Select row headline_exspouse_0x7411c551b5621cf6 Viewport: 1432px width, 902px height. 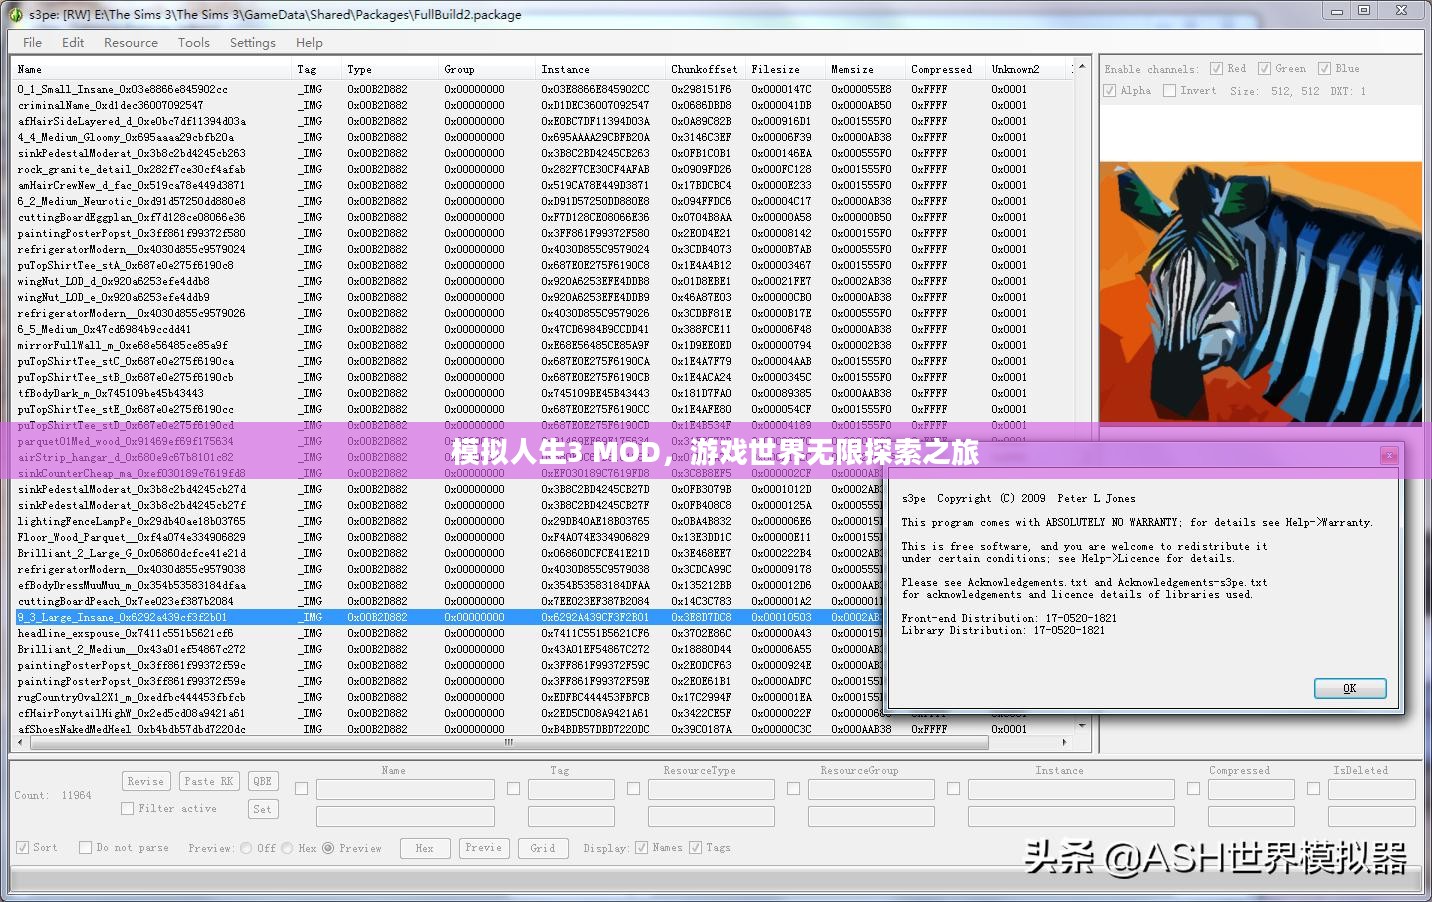(x=449, y=633)
